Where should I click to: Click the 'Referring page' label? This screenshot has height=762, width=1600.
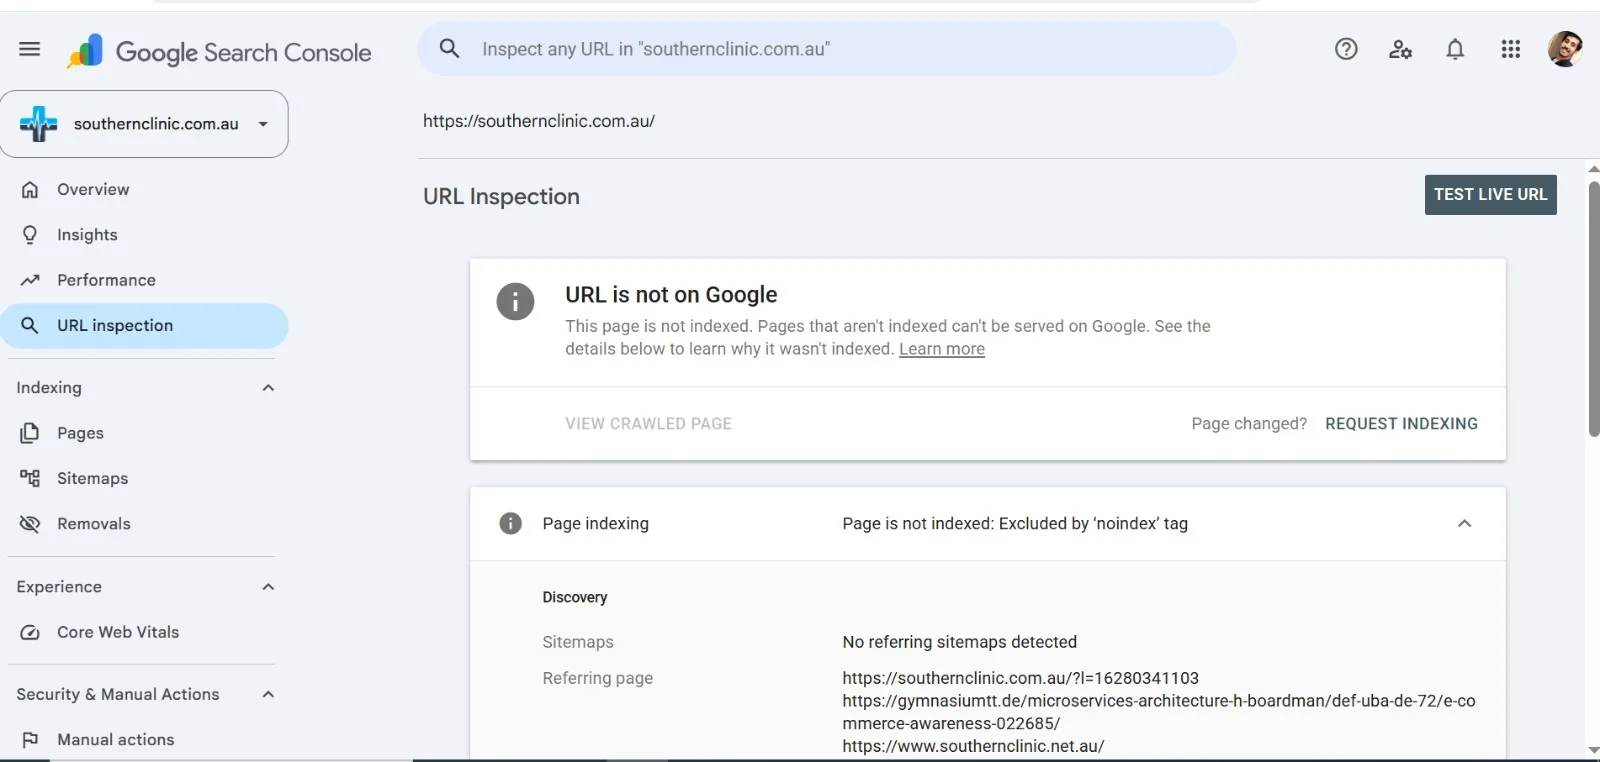pyautogui.click(x=598, y=678)
